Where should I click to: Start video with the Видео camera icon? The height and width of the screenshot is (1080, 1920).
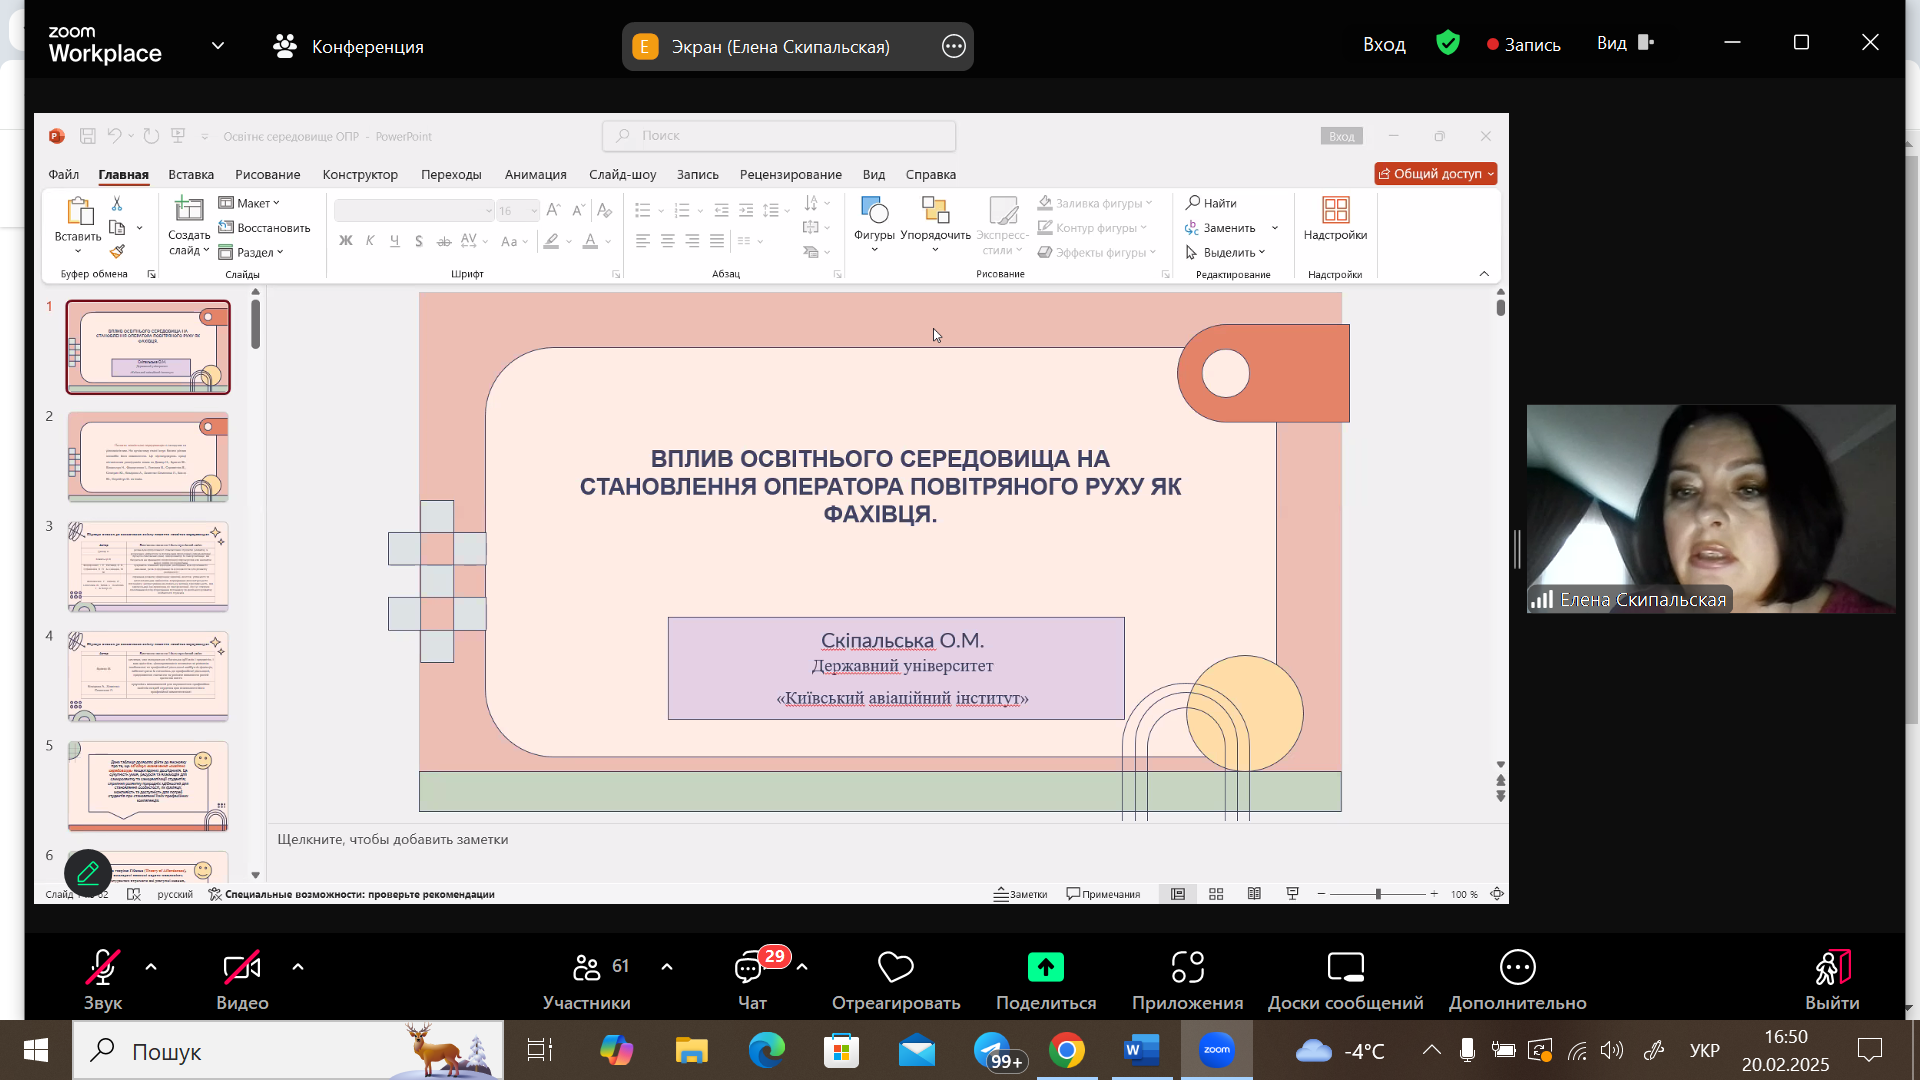click(x=242, y=967)
